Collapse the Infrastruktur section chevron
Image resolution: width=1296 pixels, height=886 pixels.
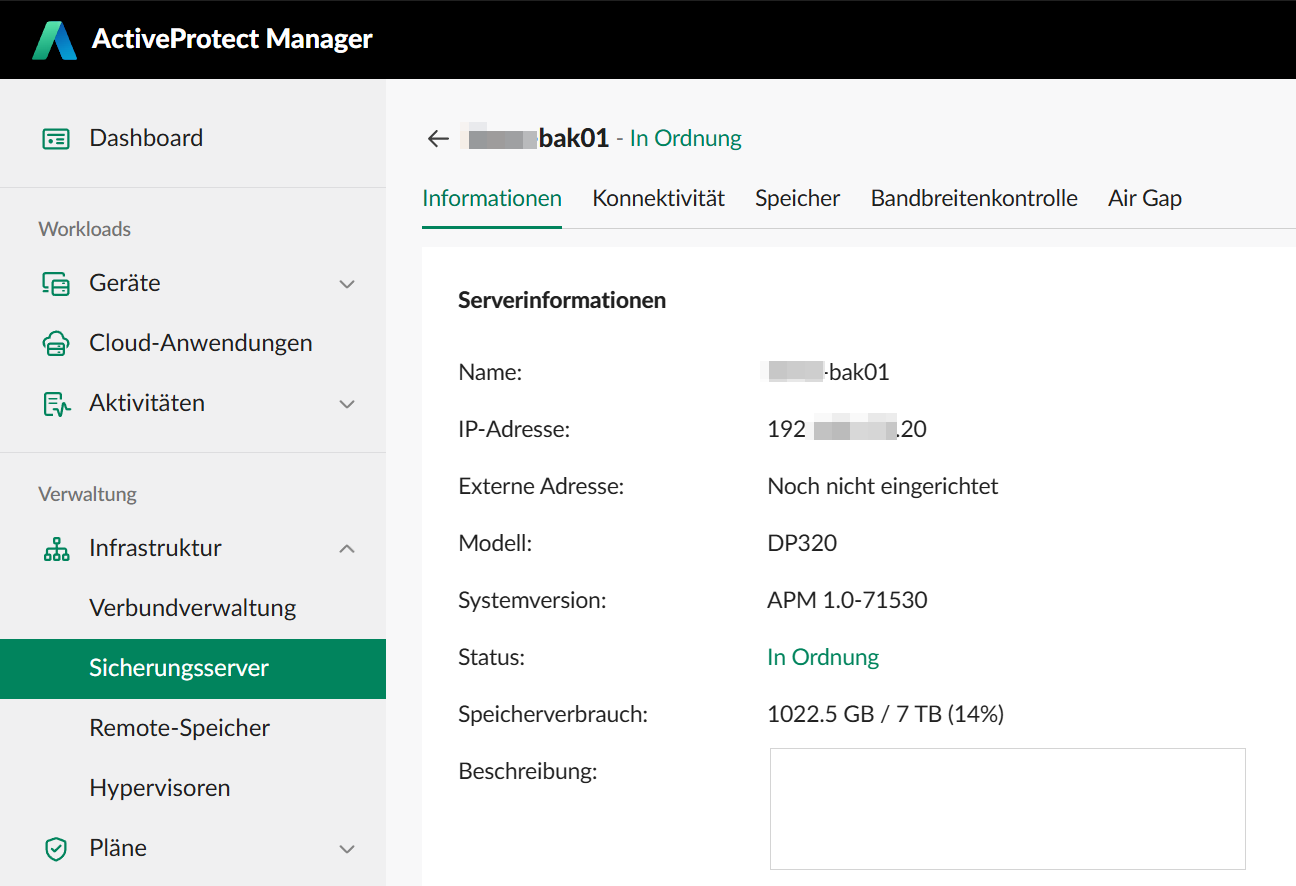click(x=347, y=548)
